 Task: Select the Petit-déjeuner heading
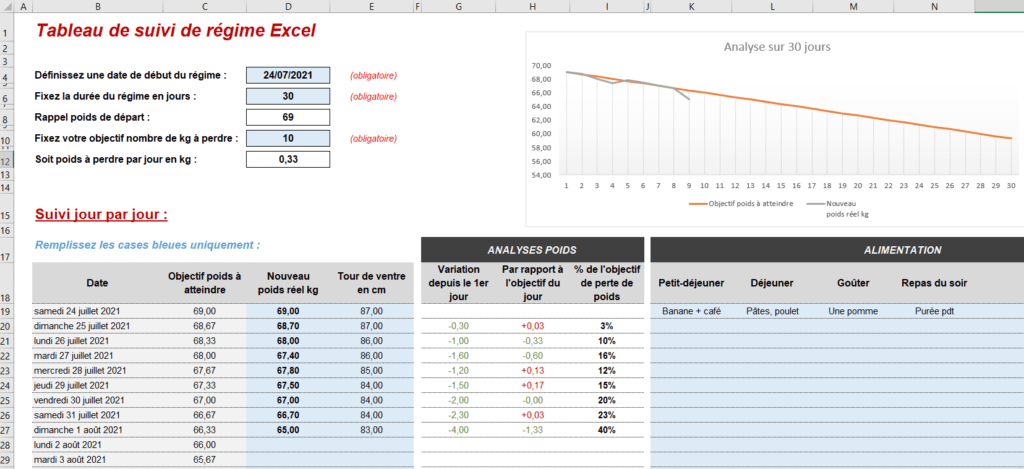coord(691,283)
